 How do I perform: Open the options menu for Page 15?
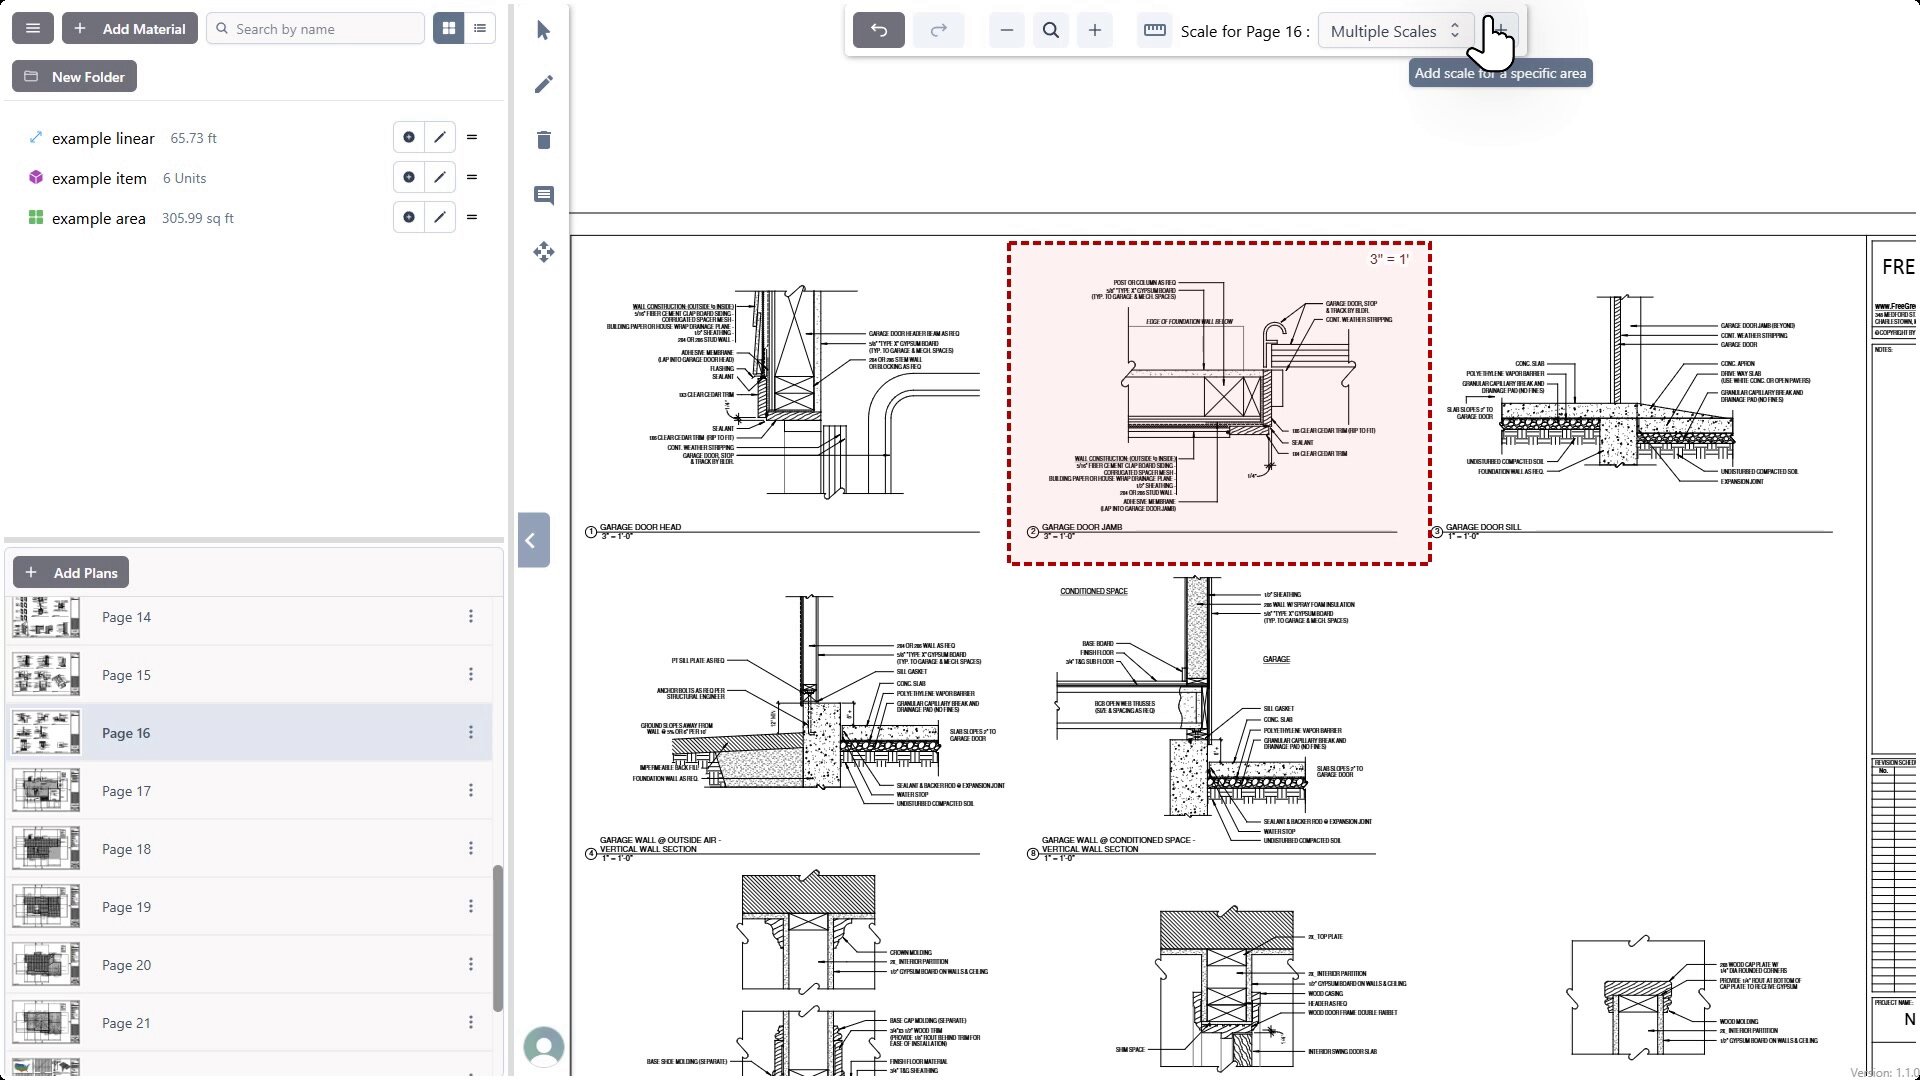471,675
